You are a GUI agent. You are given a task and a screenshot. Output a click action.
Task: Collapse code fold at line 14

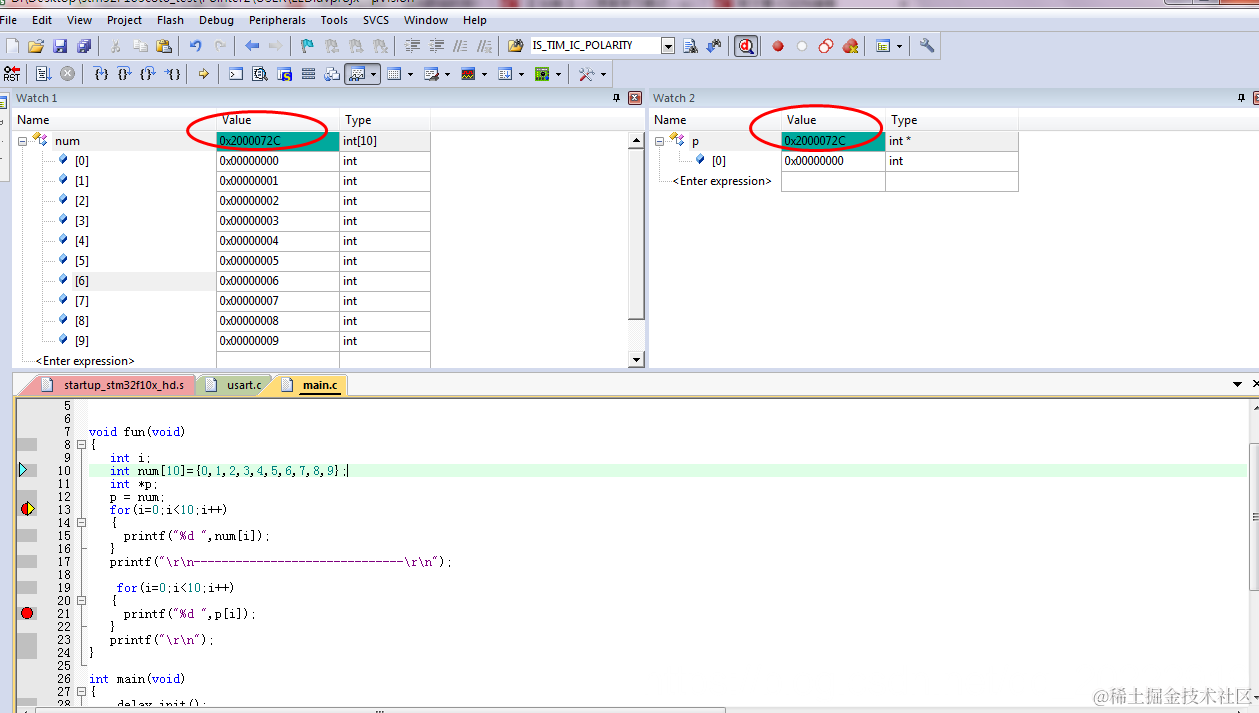(81, 523)
